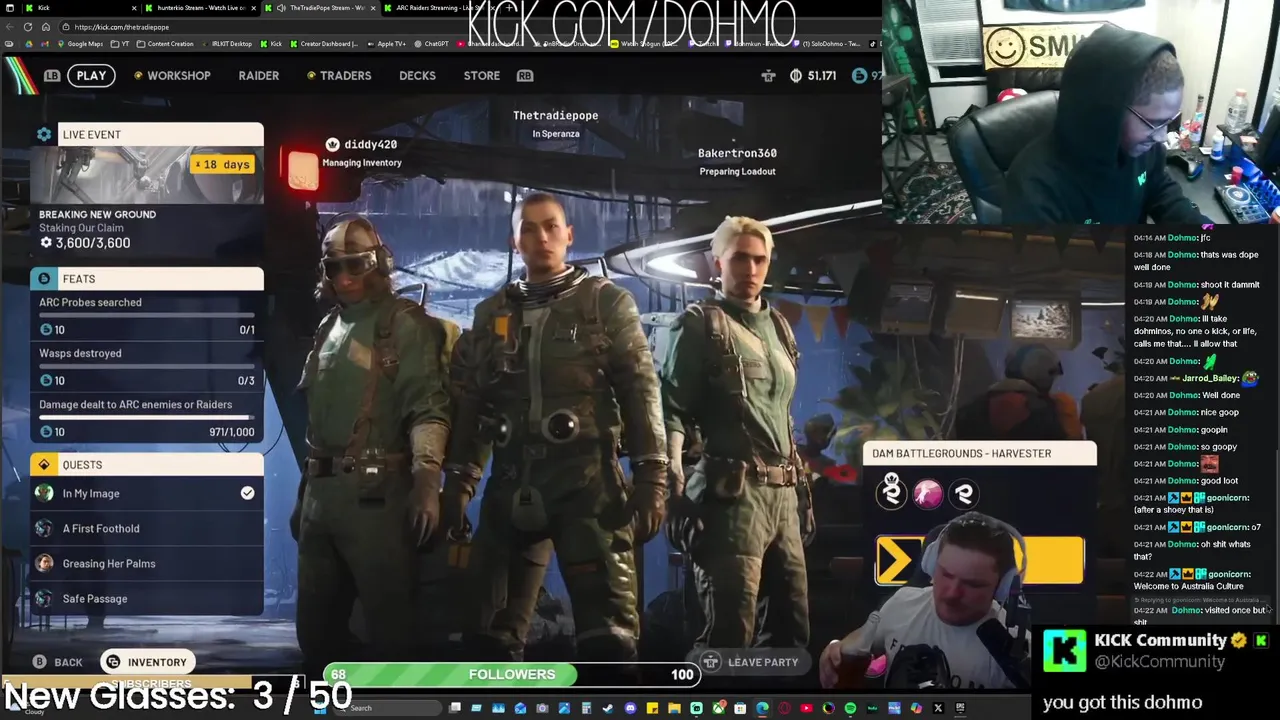Screen dimensions: 1280x720
Task: Click the third map condition icon
Action: tap(964, 493)
